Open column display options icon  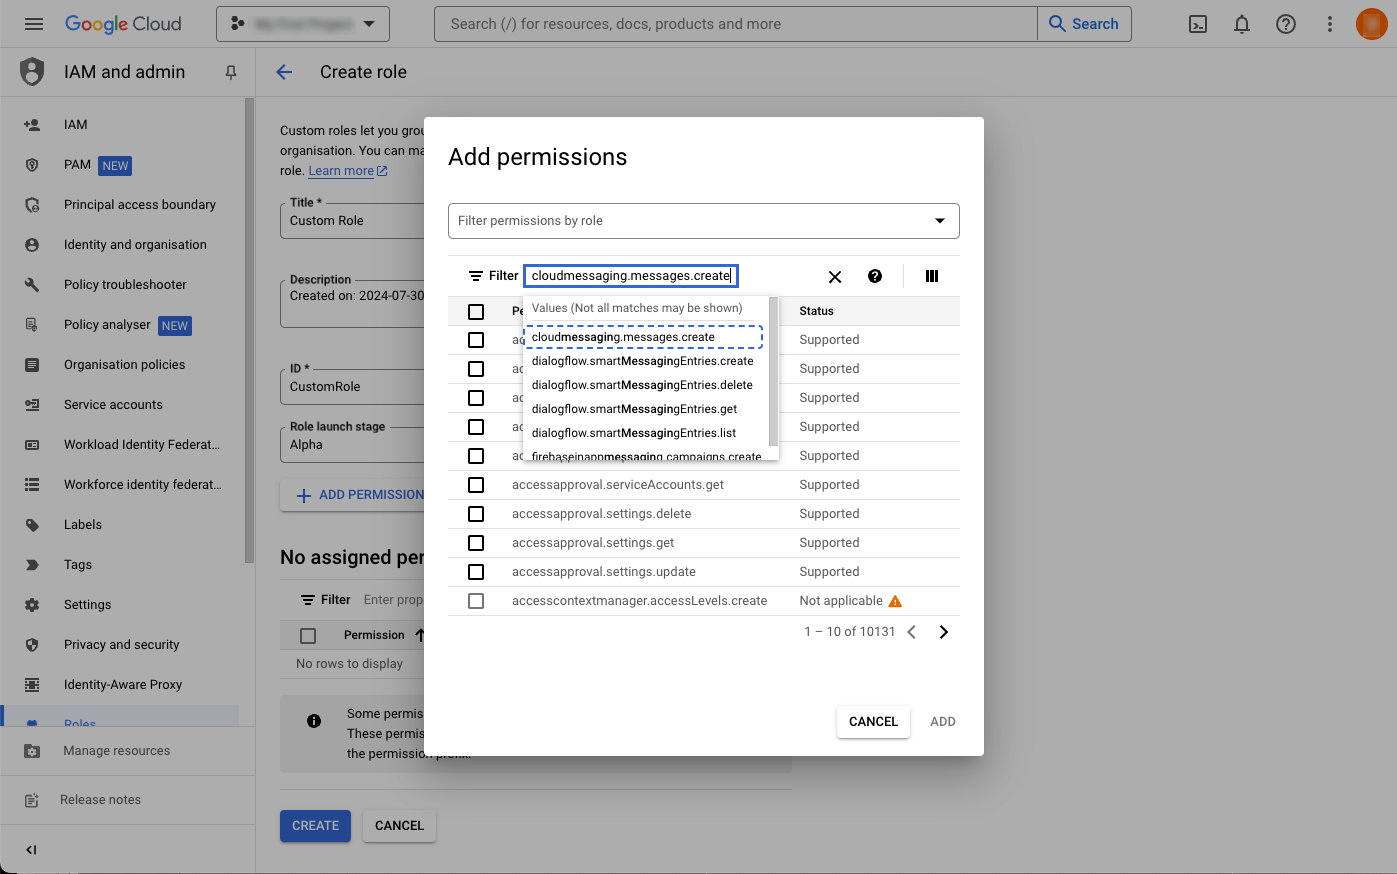pos(931,277)
